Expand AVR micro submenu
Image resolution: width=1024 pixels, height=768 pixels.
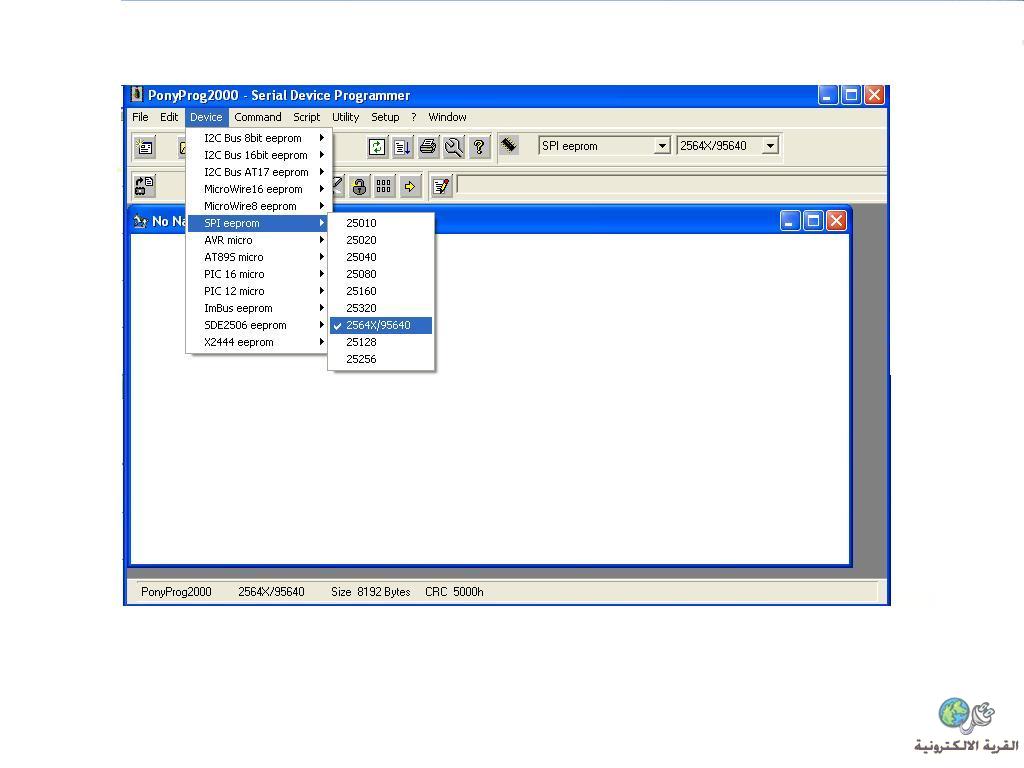tap(259, 240)
